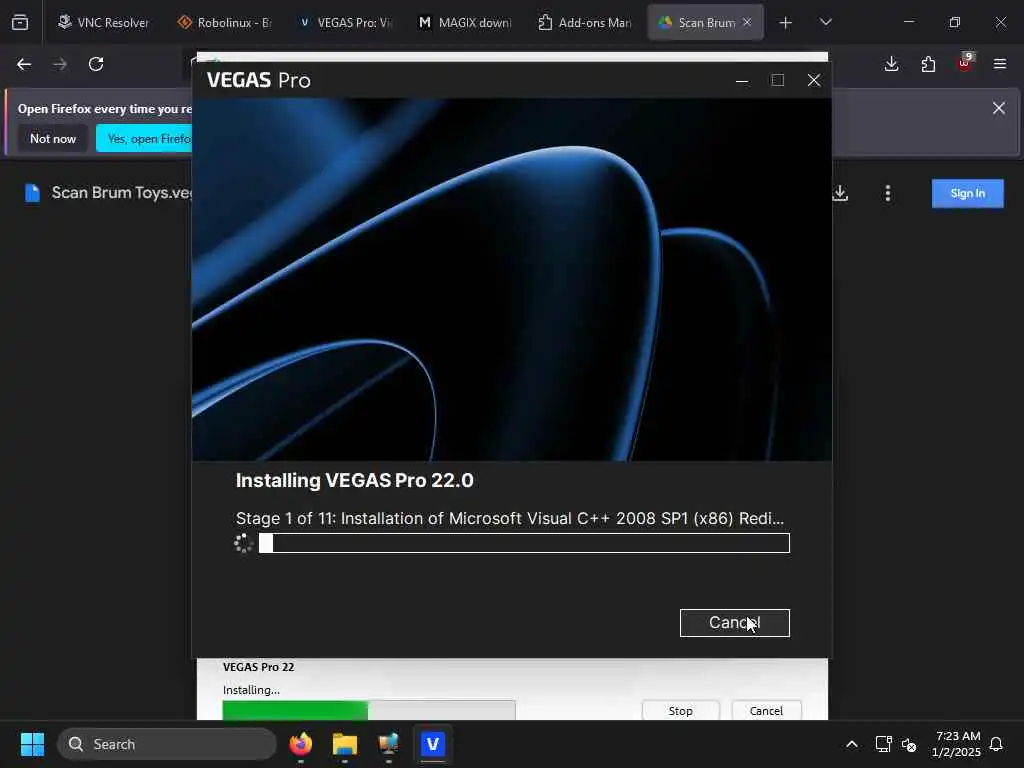Close the Scan Brum tab
Image resolution: width=1024 pixels, height=768 pixels.
coord(747,22)
